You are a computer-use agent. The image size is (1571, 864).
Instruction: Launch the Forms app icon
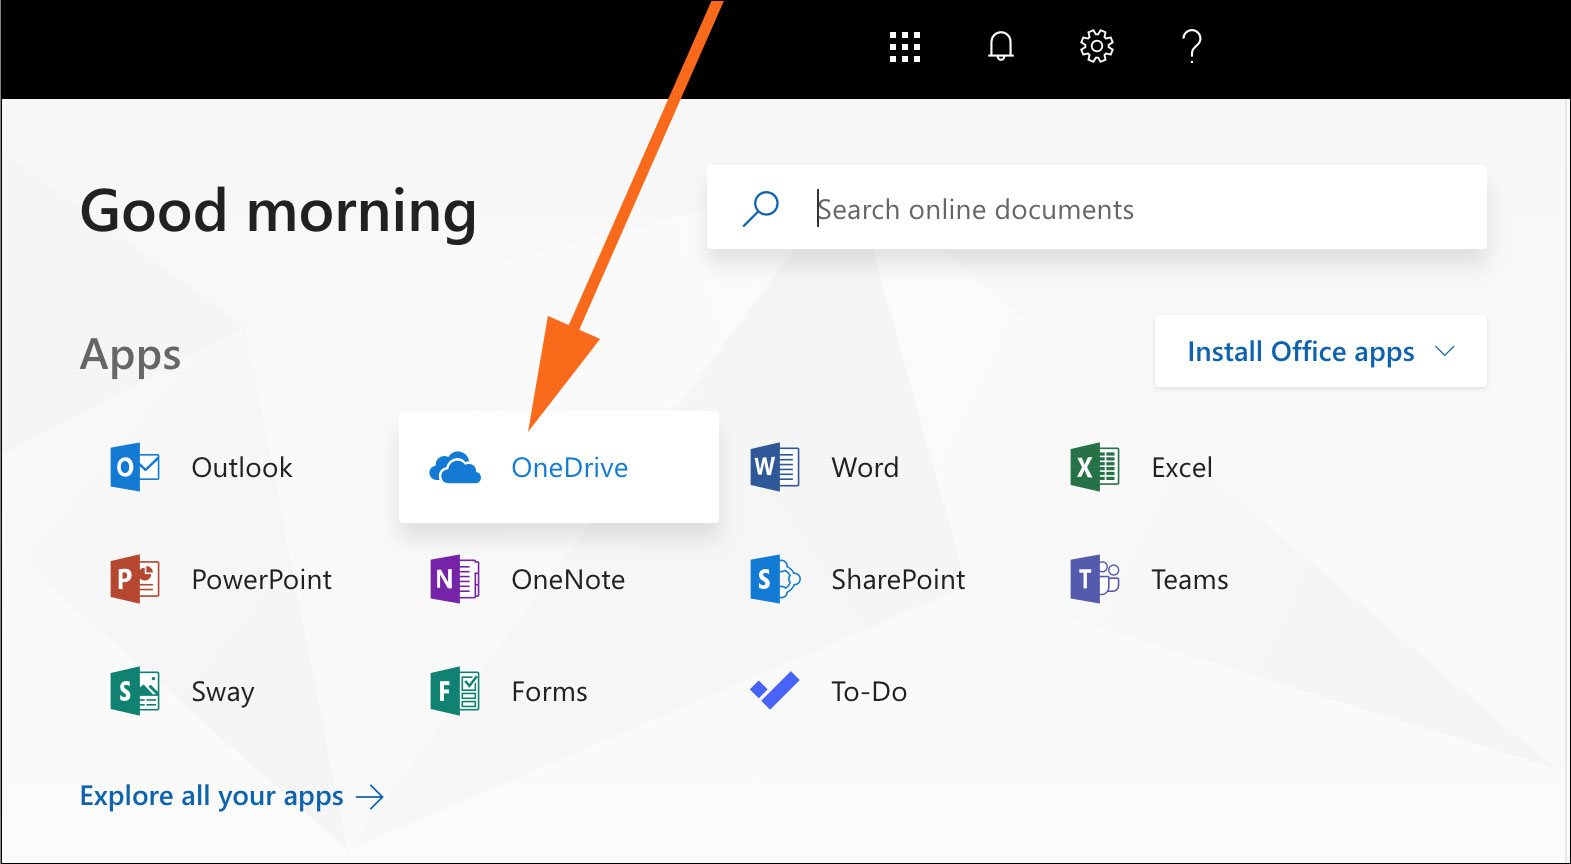click(455, 691)
